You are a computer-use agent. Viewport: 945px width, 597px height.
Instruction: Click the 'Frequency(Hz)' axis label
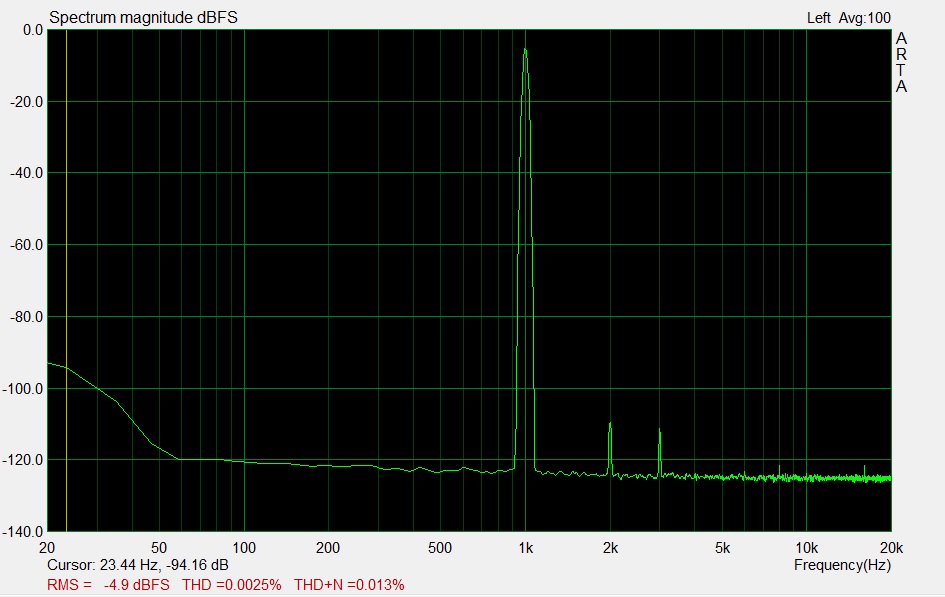(842, 565)
